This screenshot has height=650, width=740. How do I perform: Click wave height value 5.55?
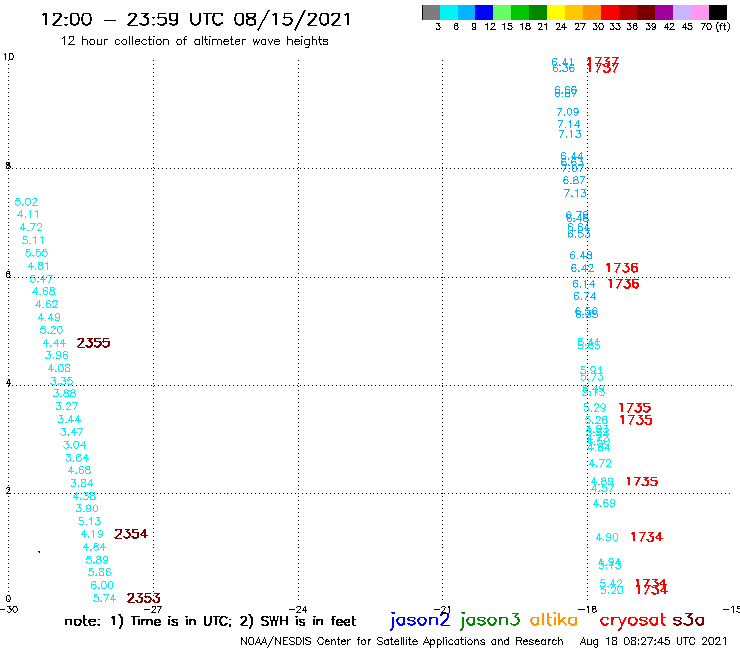point(36,253)
